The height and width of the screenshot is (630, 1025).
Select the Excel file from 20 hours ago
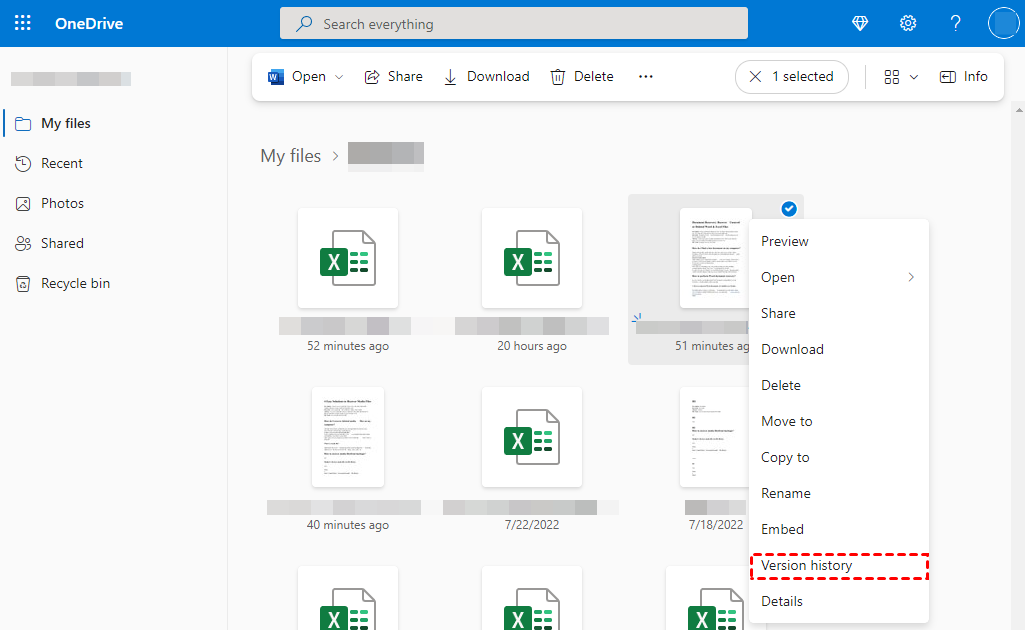click(532, 258)
